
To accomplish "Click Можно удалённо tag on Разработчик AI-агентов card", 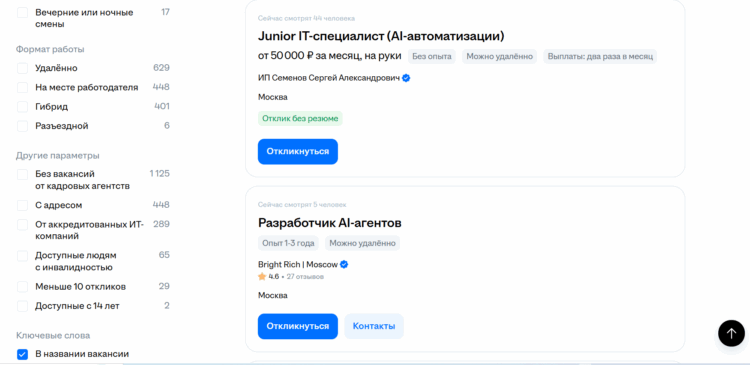I will coord(363,243).
